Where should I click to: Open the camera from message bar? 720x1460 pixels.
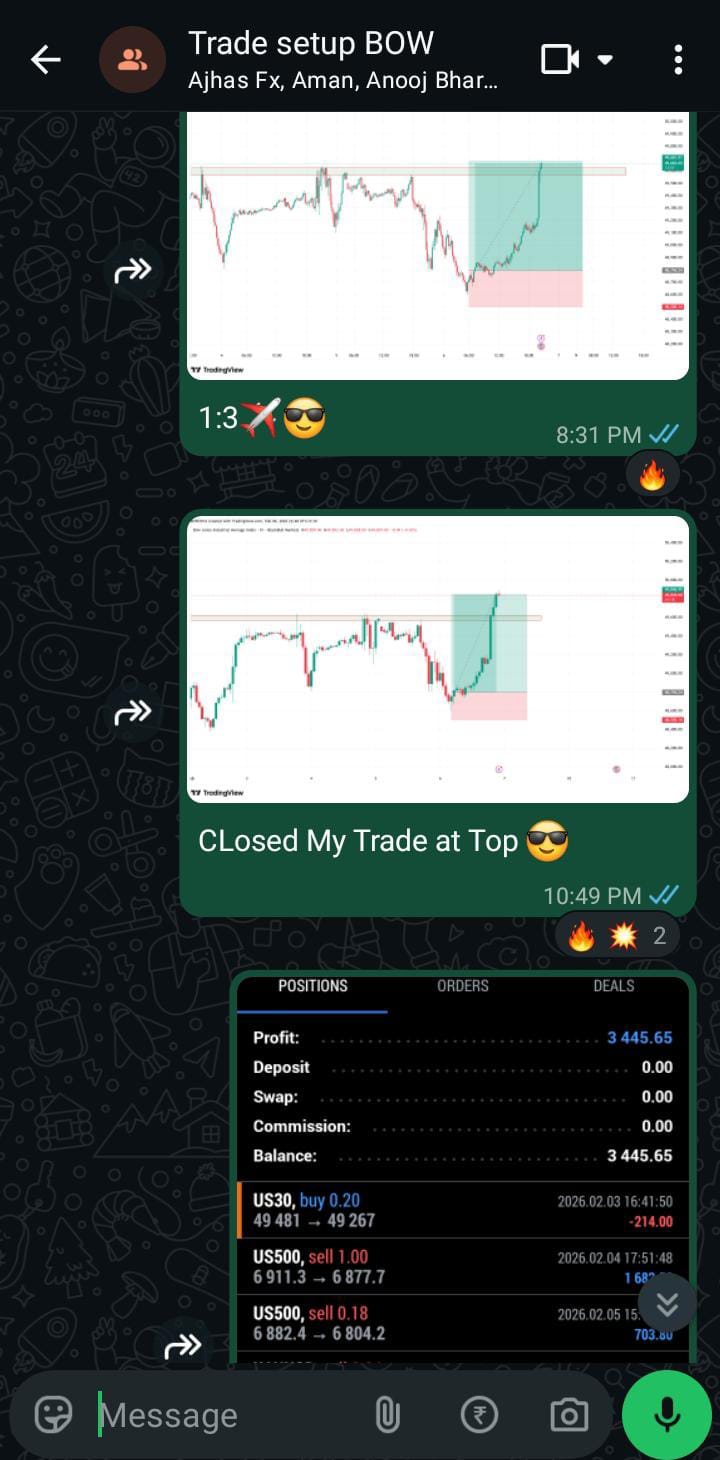[x=569, y=1415]
